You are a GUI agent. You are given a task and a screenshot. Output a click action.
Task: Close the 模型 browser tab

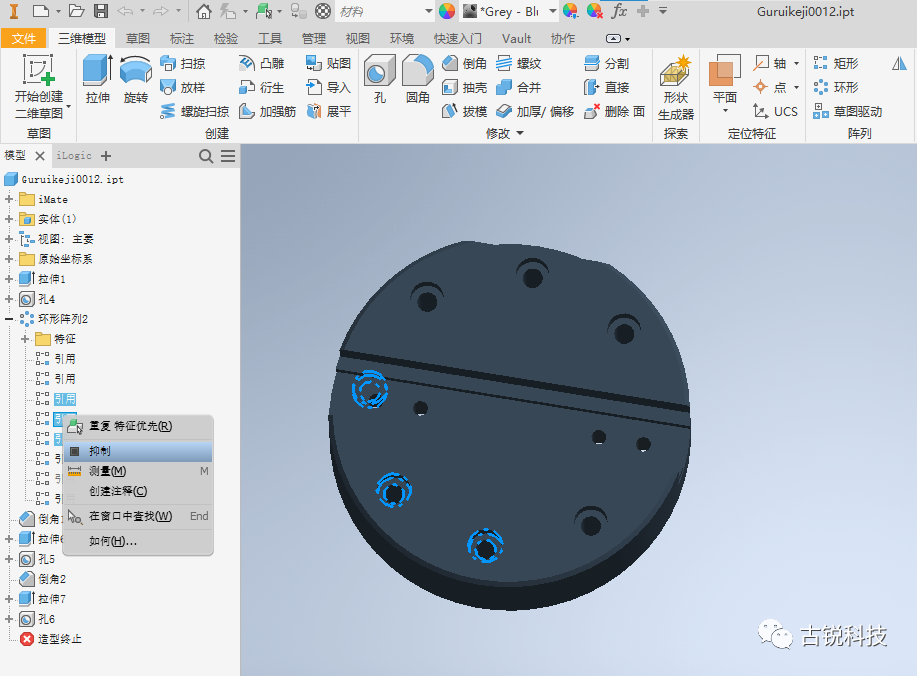pos(40,156)
